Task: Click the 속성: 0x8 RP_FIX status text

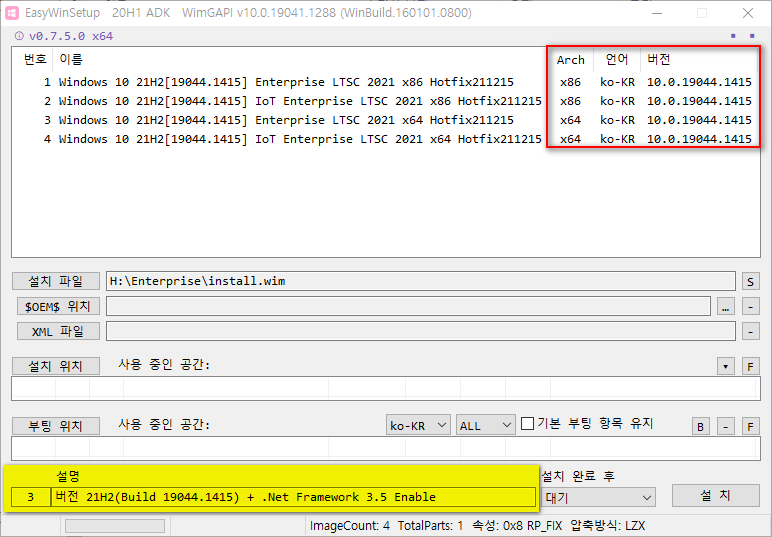Action: pos(517,526)
